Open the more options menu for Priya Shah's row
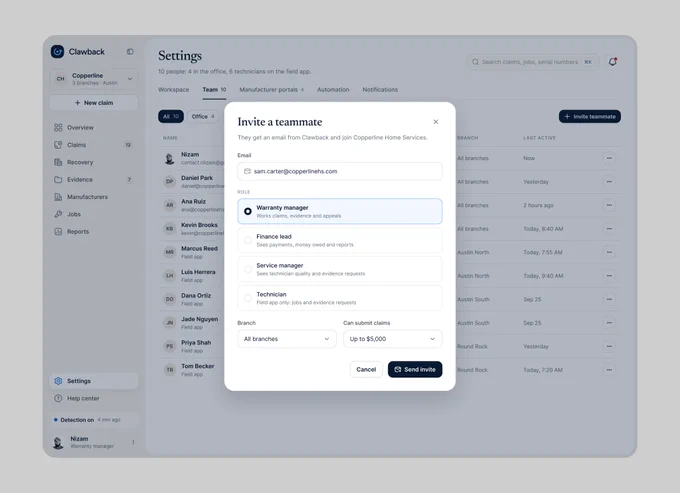680x493 pixels. click(609, 346)
